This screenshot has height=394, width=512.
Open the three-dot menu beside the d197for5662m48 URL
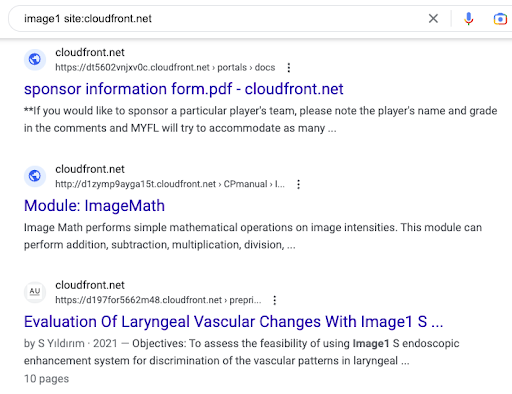tap(274, 300)
